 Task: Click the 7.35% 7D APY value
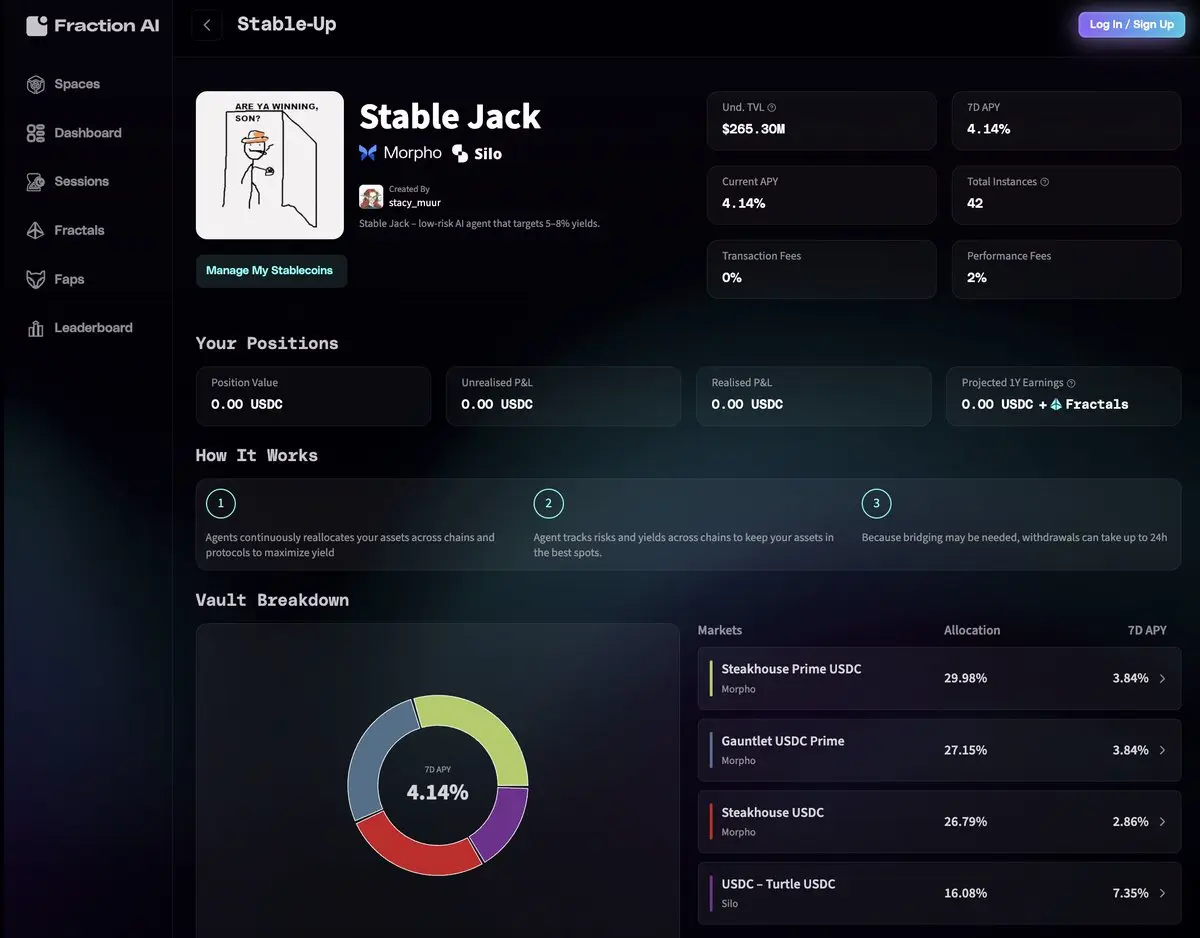[x=1130, y=893]
